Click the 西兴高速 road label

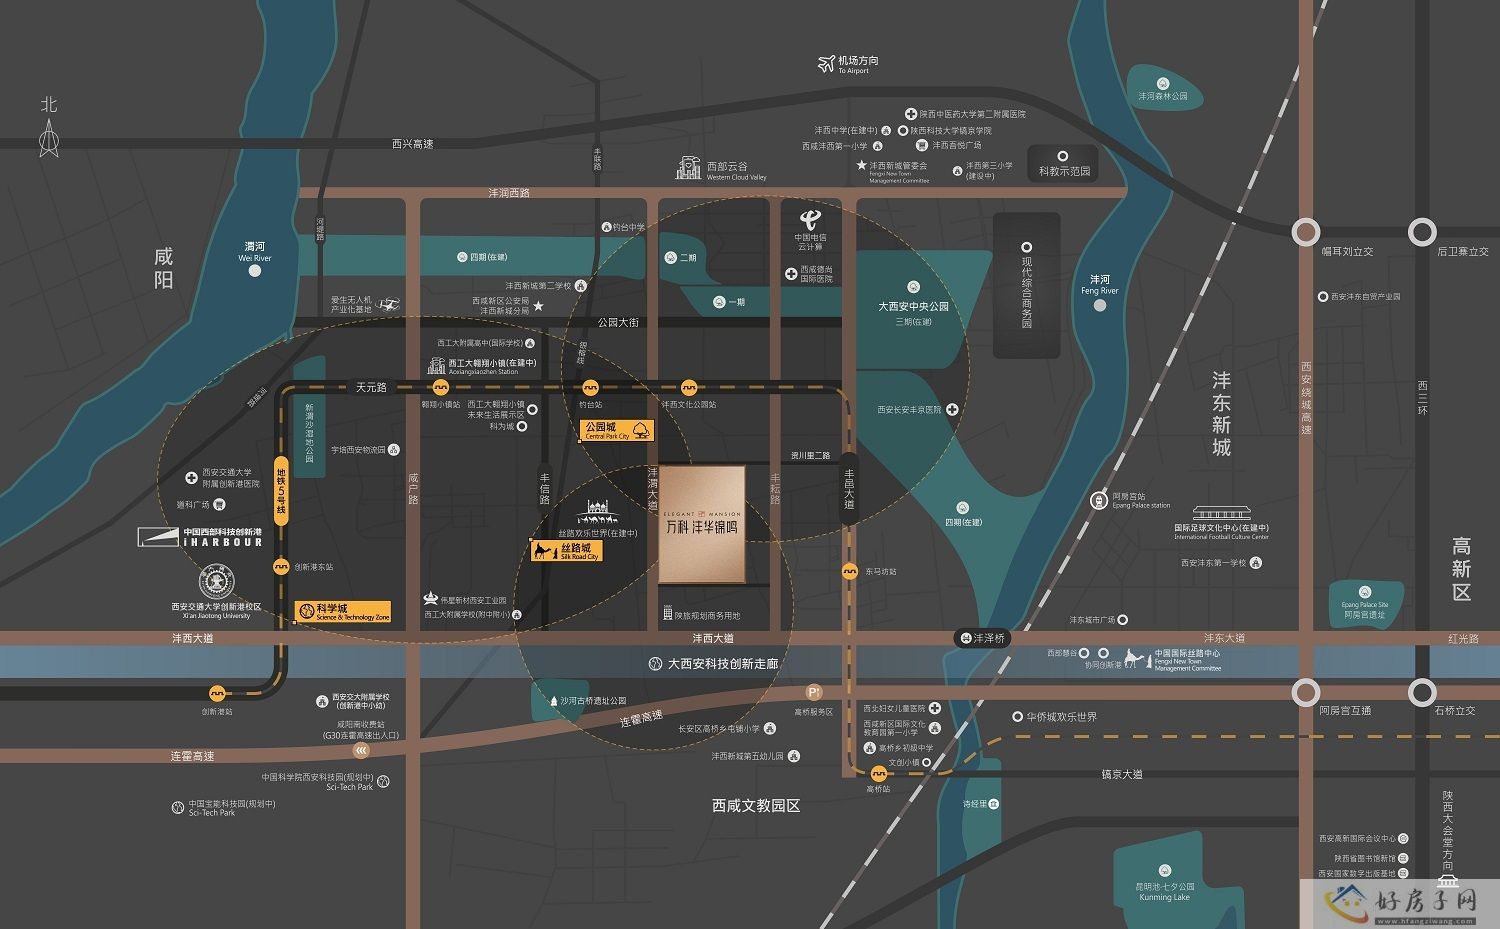(x=413, y=144)
